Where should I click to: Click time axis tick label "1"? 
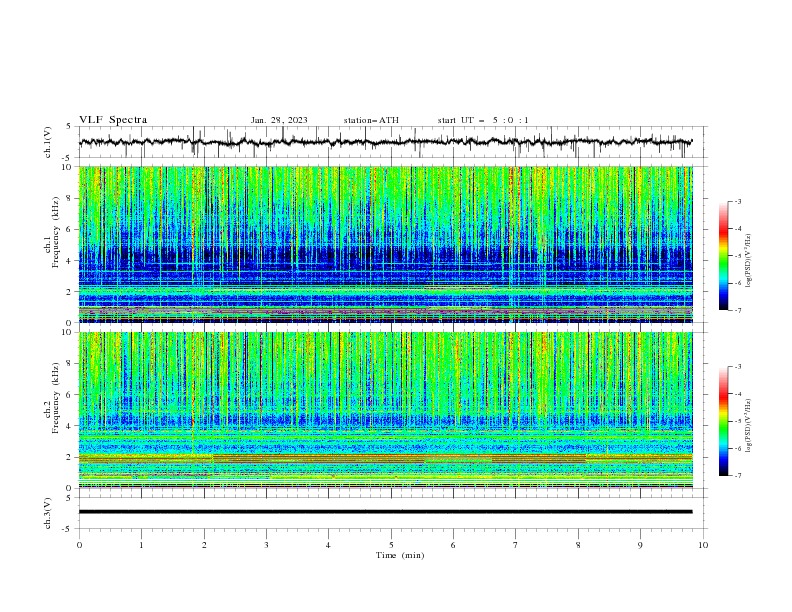pos(141,545)
